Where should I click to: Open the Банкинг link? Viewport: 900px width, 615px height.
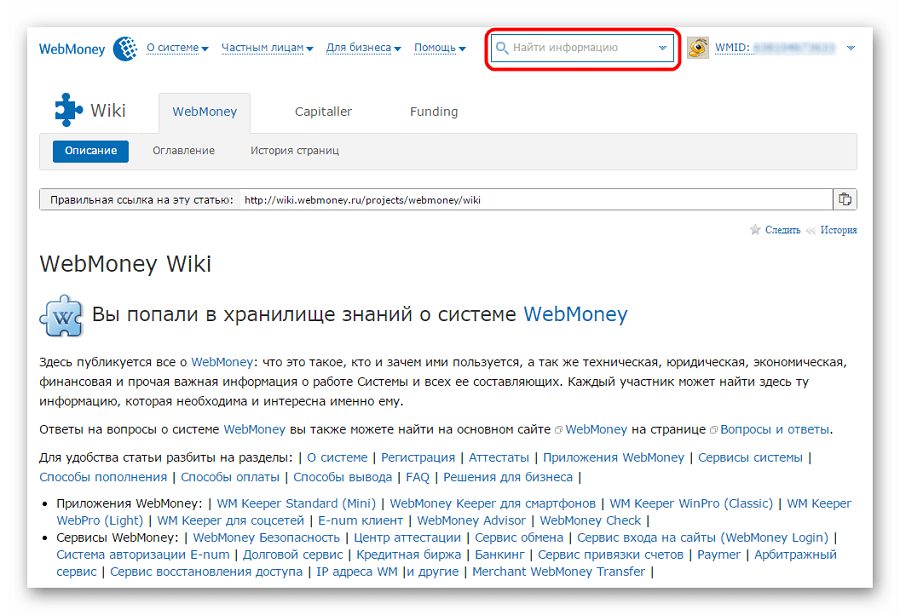click(499, 555)
